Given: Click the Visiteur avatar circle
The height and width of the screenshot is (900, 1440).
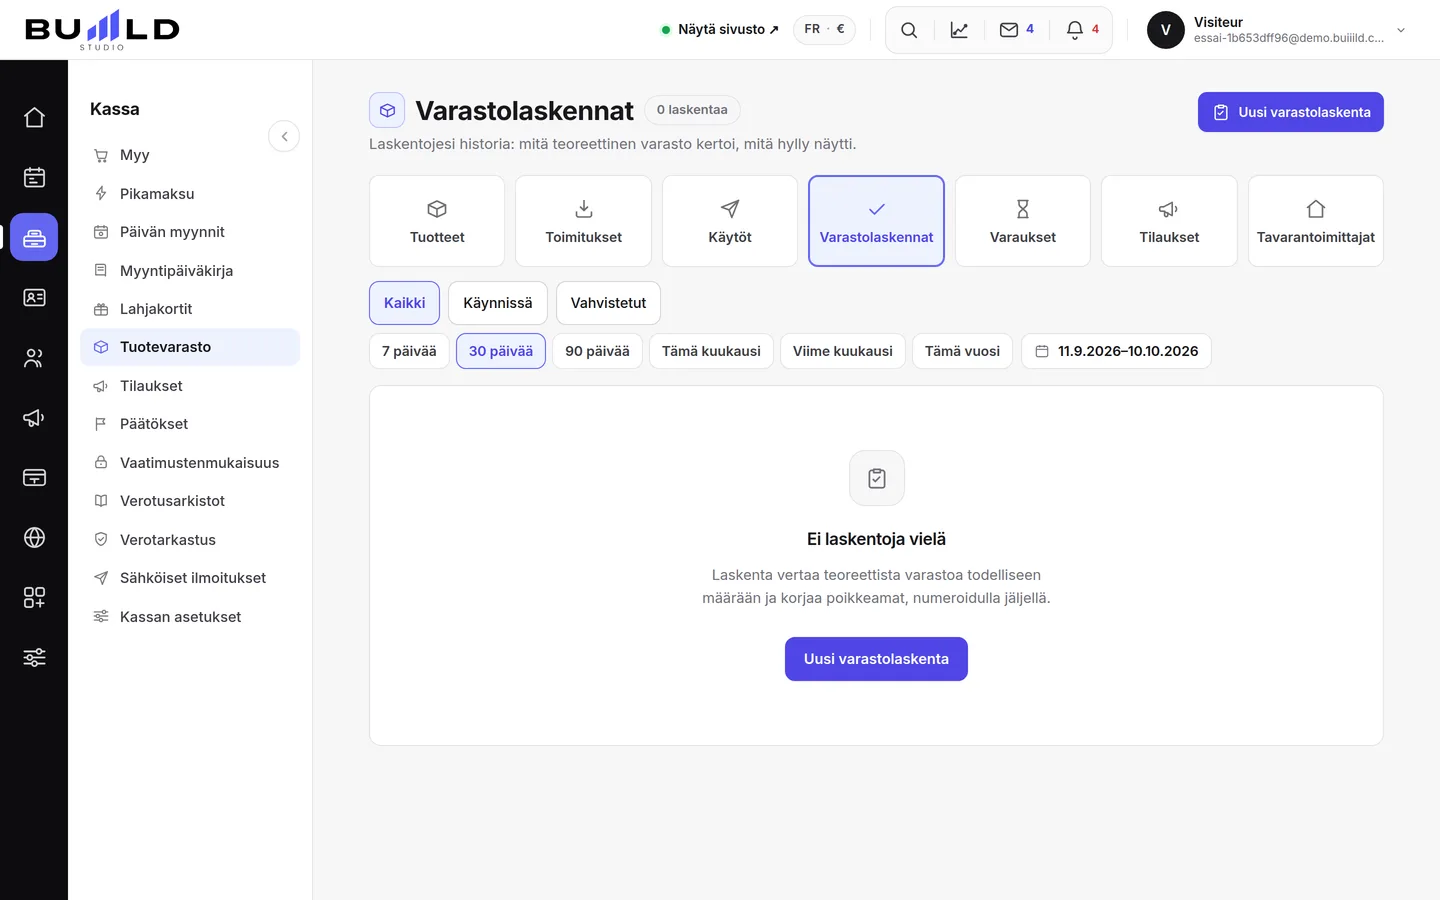Looking at the screenshot, I should (x=1165, y=30).
